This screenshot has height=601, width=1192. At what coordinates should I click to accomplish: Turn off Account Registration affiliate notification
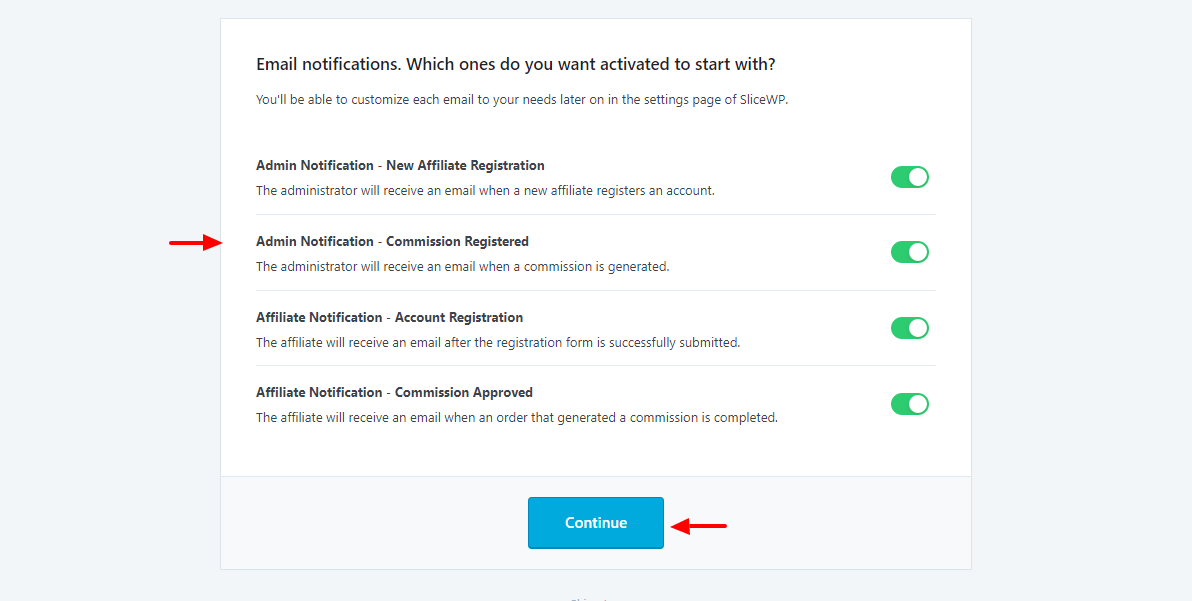(x=909, y=328)
